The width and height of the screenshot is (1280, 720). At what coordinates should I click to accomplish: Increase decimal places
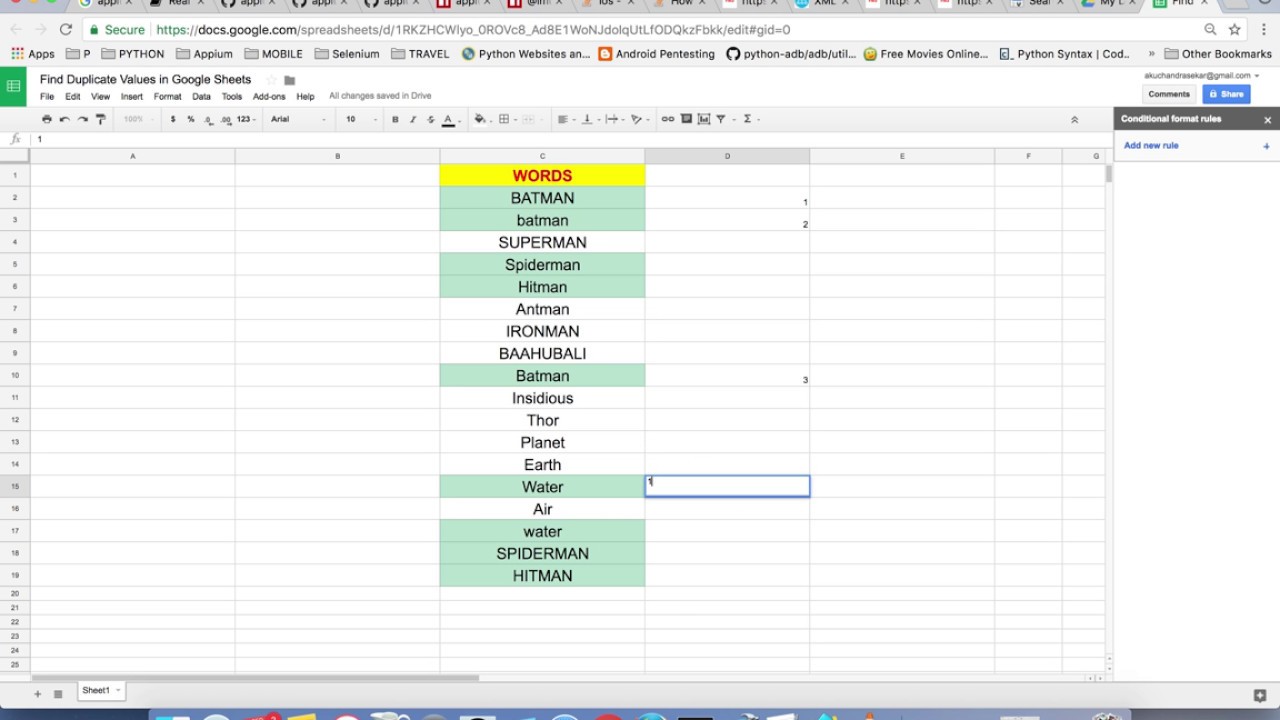pyautogui.click(x=224, y=119)
